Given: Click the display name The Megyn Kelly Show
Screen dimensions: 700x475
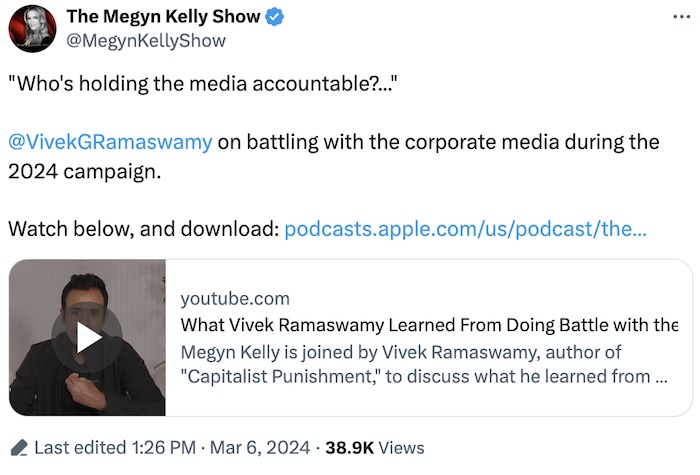Looking at the screenshot, I should 163,17.
